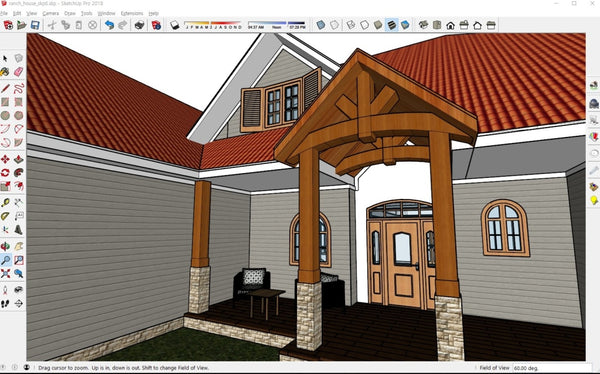Viewport: 600px width, 374px height.
Task: Toggle the Back Edges style
Action: [x=334, y=25]
